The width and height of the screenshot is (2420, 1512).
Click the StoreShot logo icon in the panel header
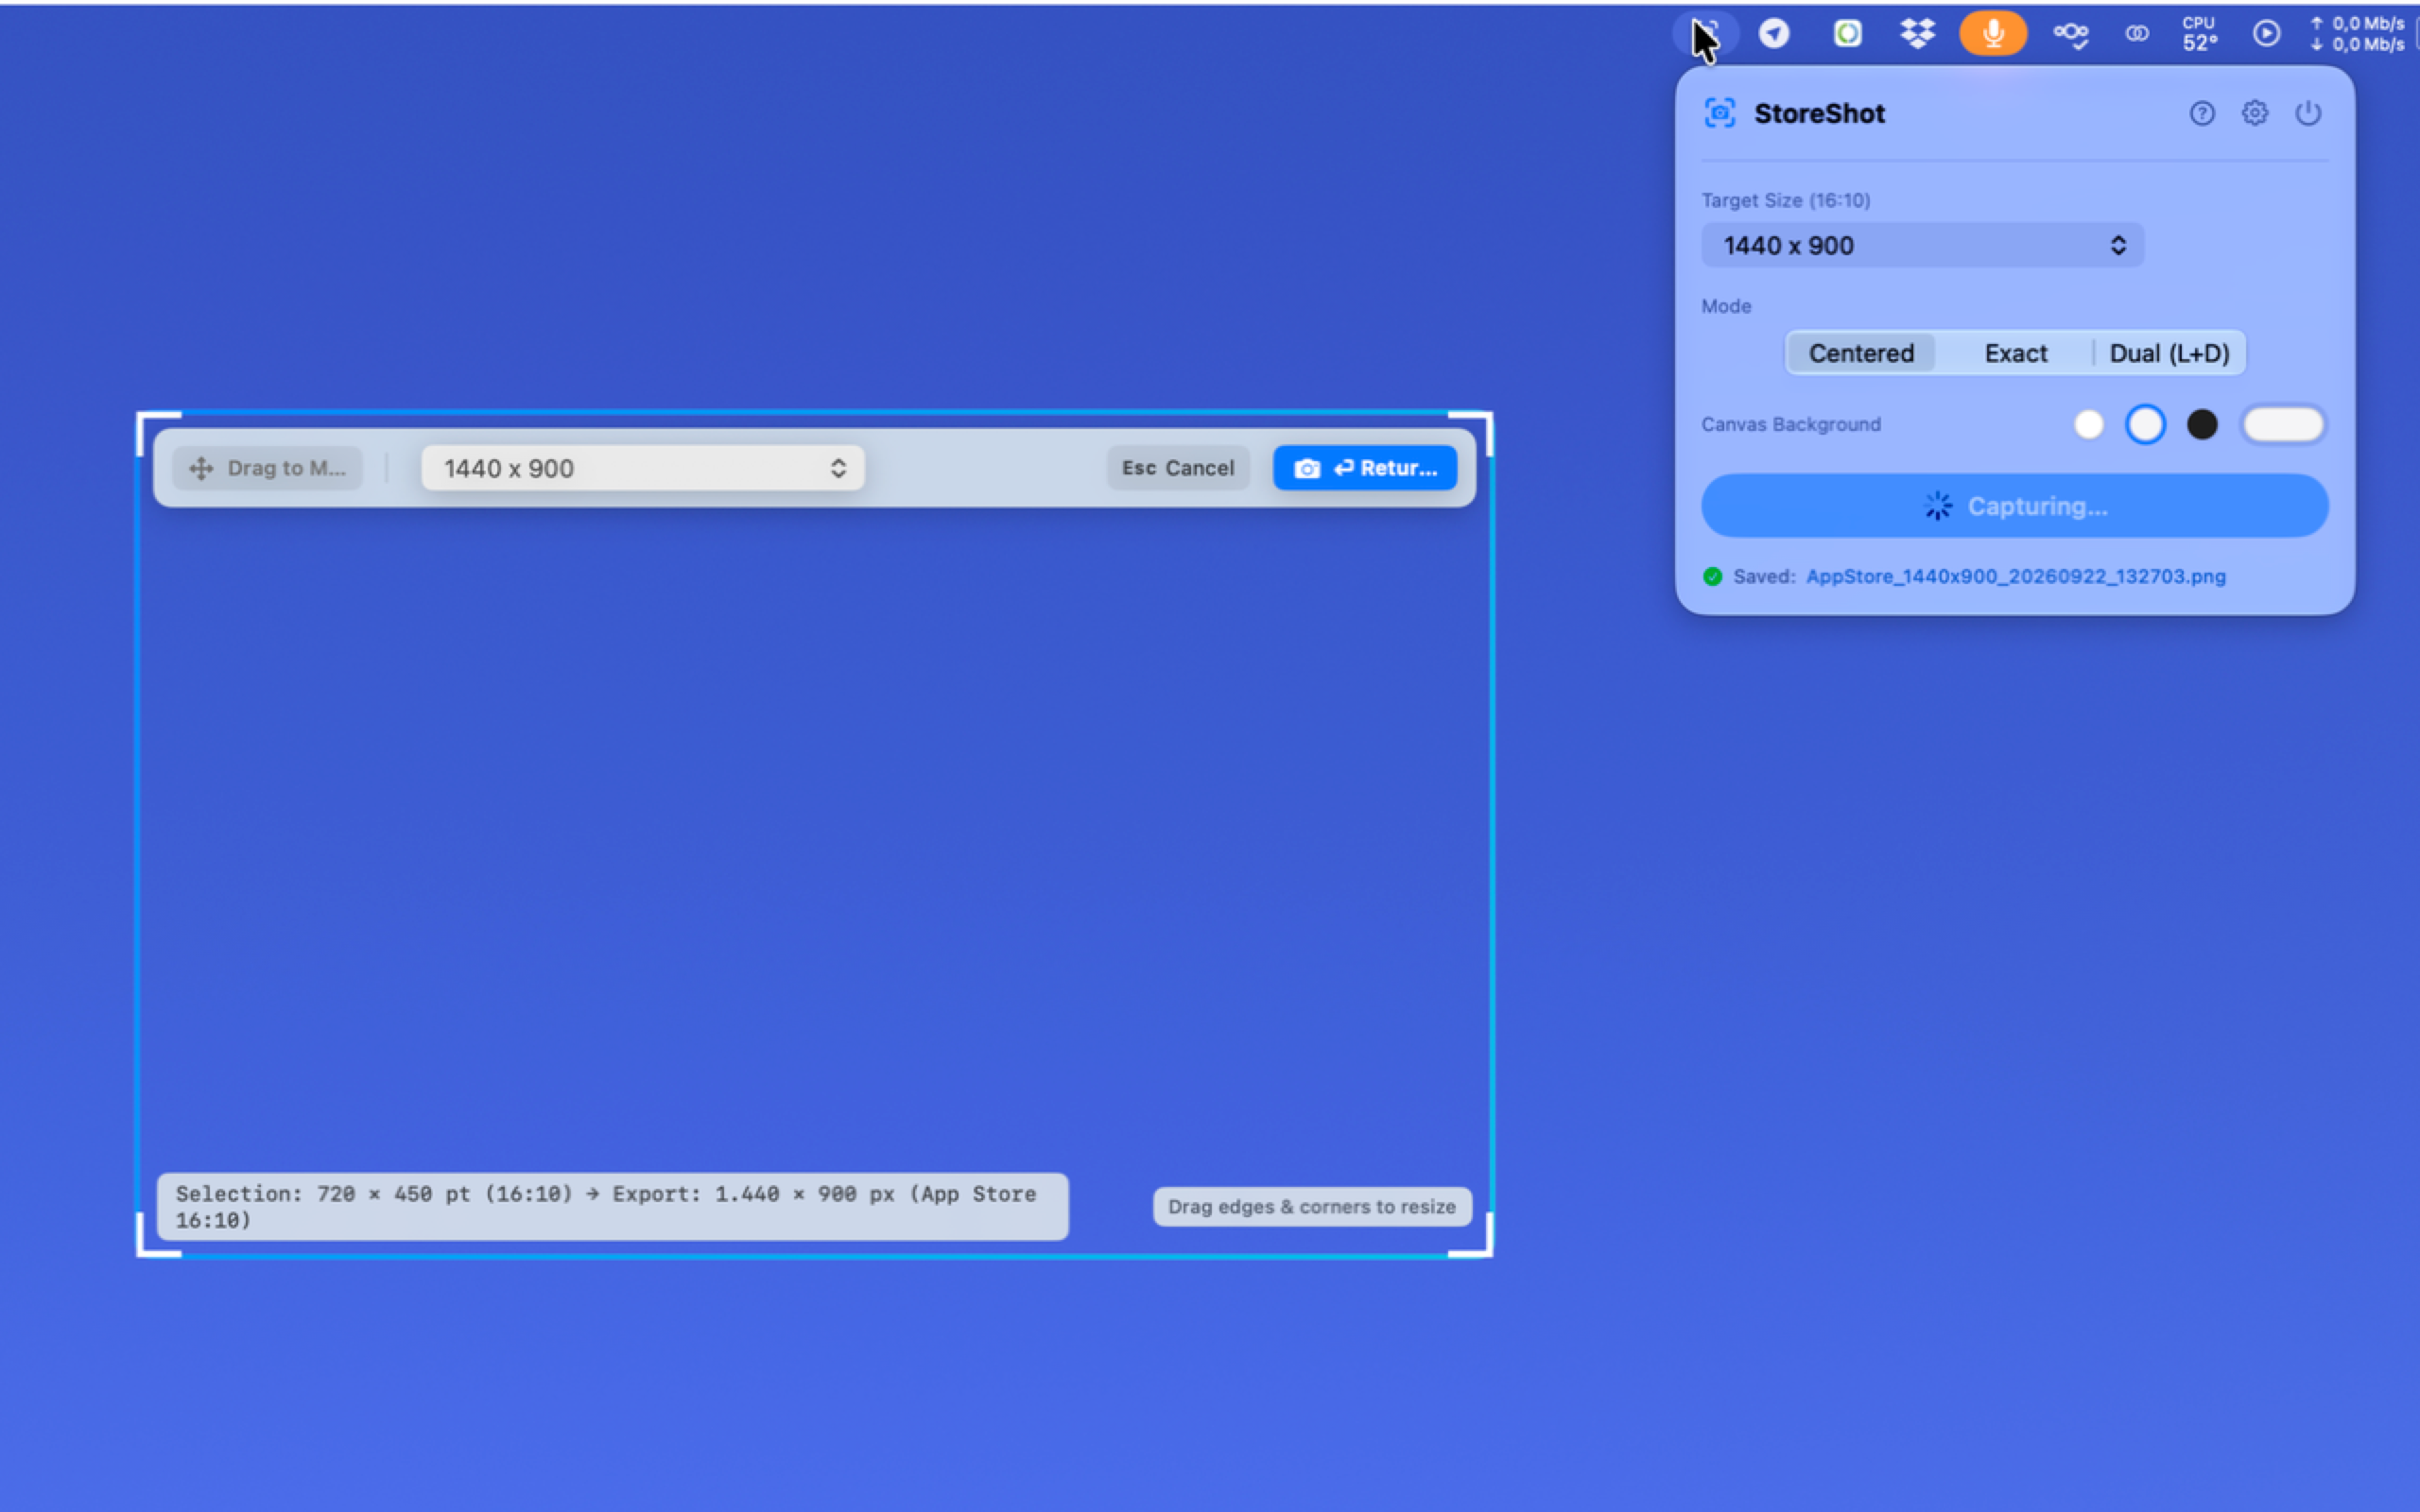(x=1719, y=113)
